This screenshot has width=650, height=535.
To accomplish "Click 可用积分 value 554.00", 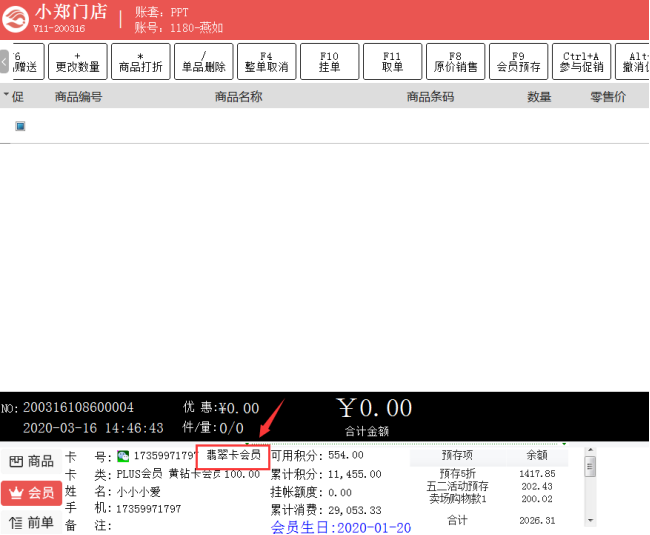I will (346, 455).
